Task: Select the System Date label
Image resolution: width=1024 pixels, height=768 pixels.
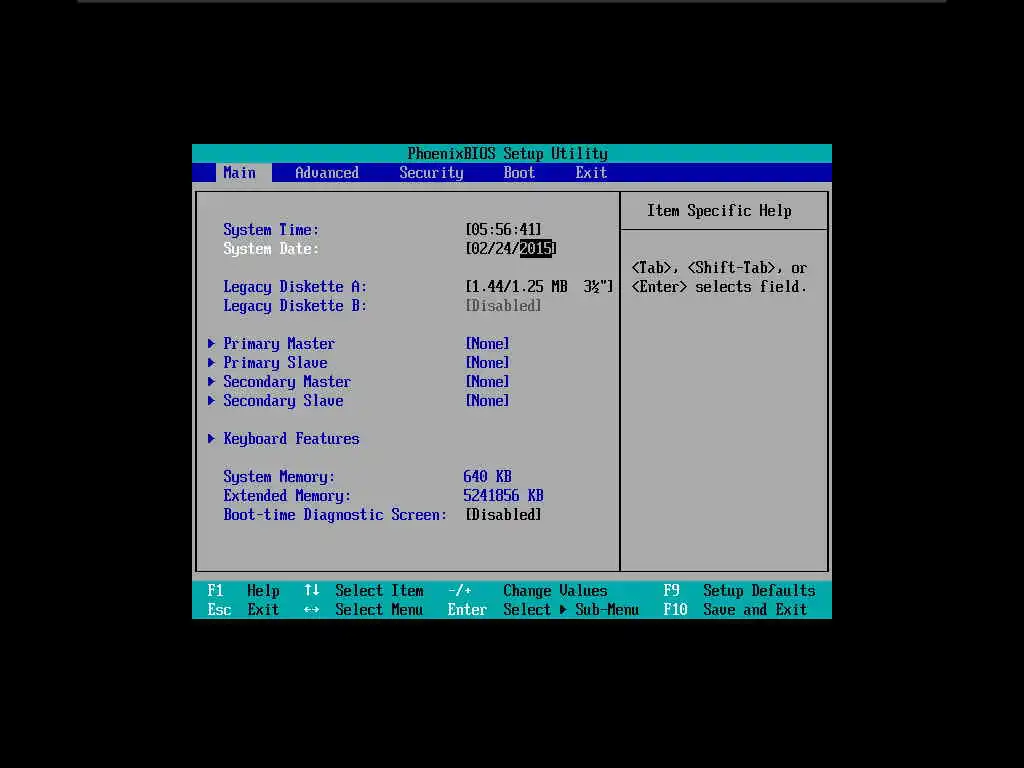Action: (x=271, y=249)
